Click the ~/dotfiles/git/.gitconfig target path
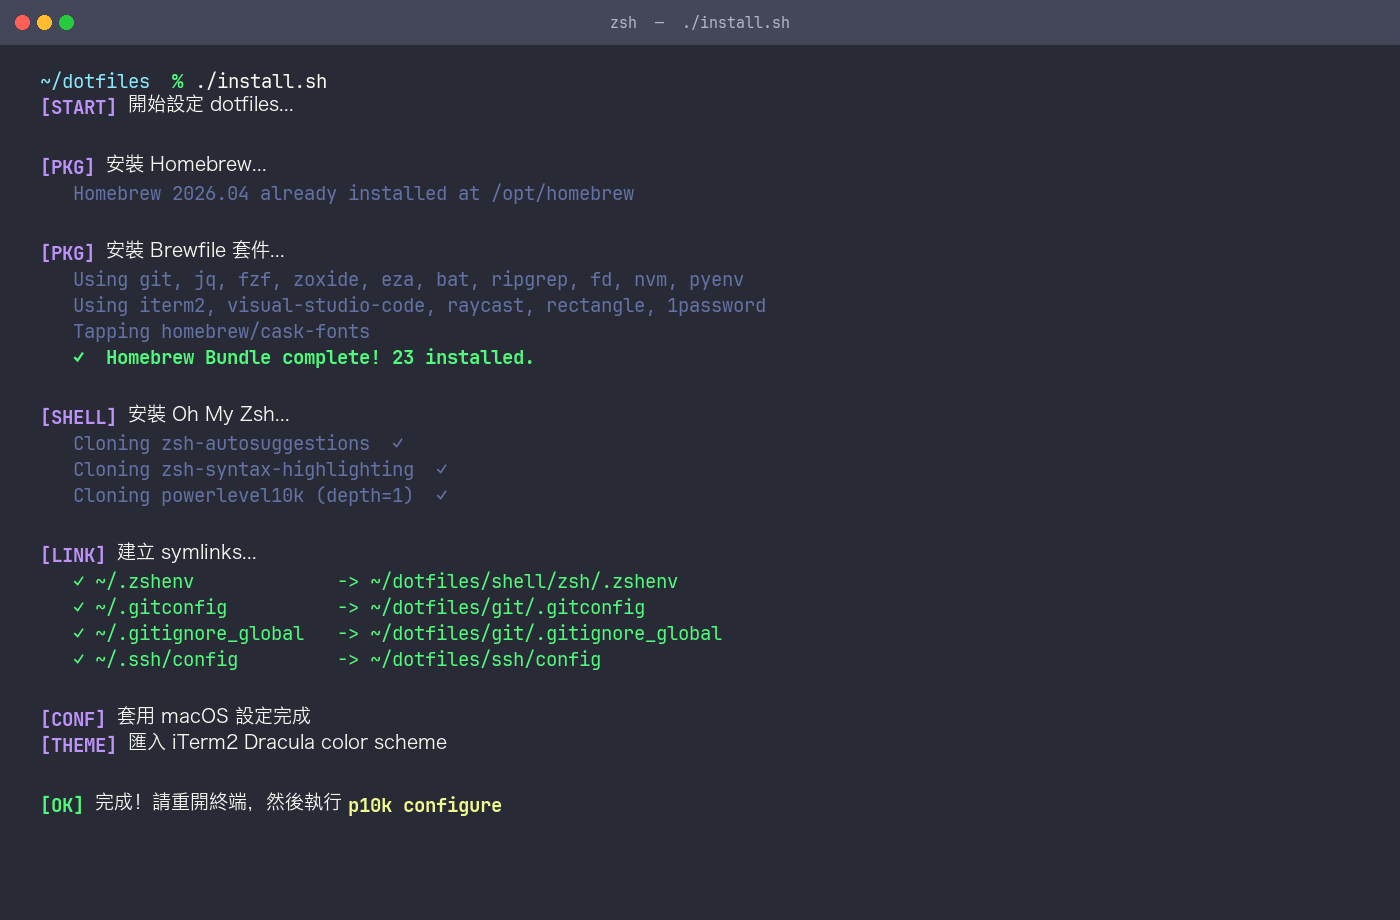Image resolution: width=1400 pixels, height=920 pixels. tap(507, 607)
